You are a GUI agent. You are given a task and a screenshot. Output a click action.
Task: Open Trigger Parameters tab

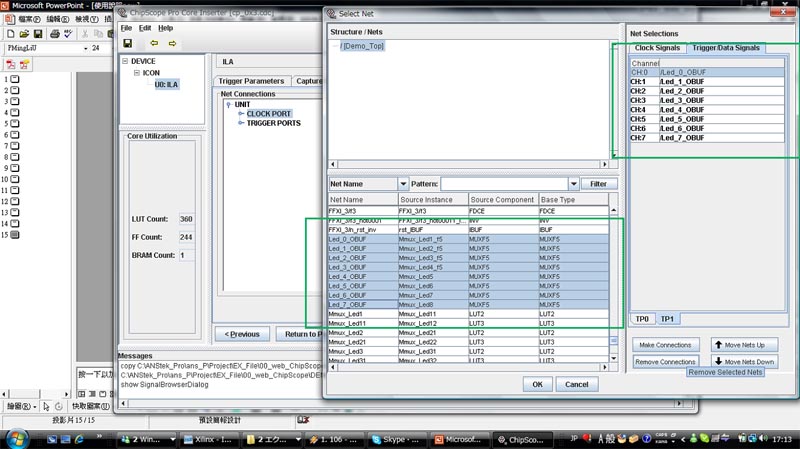(251, 81)
